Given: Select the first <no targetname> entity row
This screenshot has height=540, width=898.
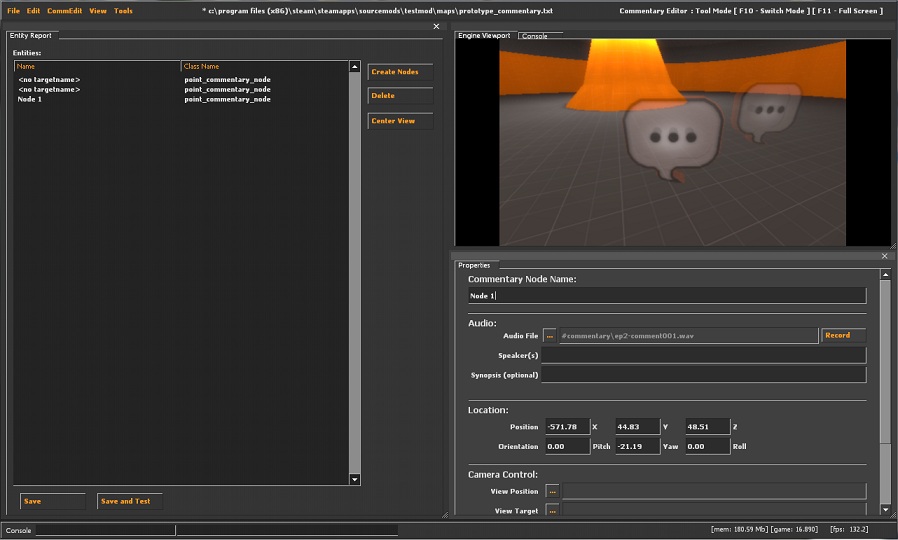Looking at the screenshot, I should tap(182, 80).
